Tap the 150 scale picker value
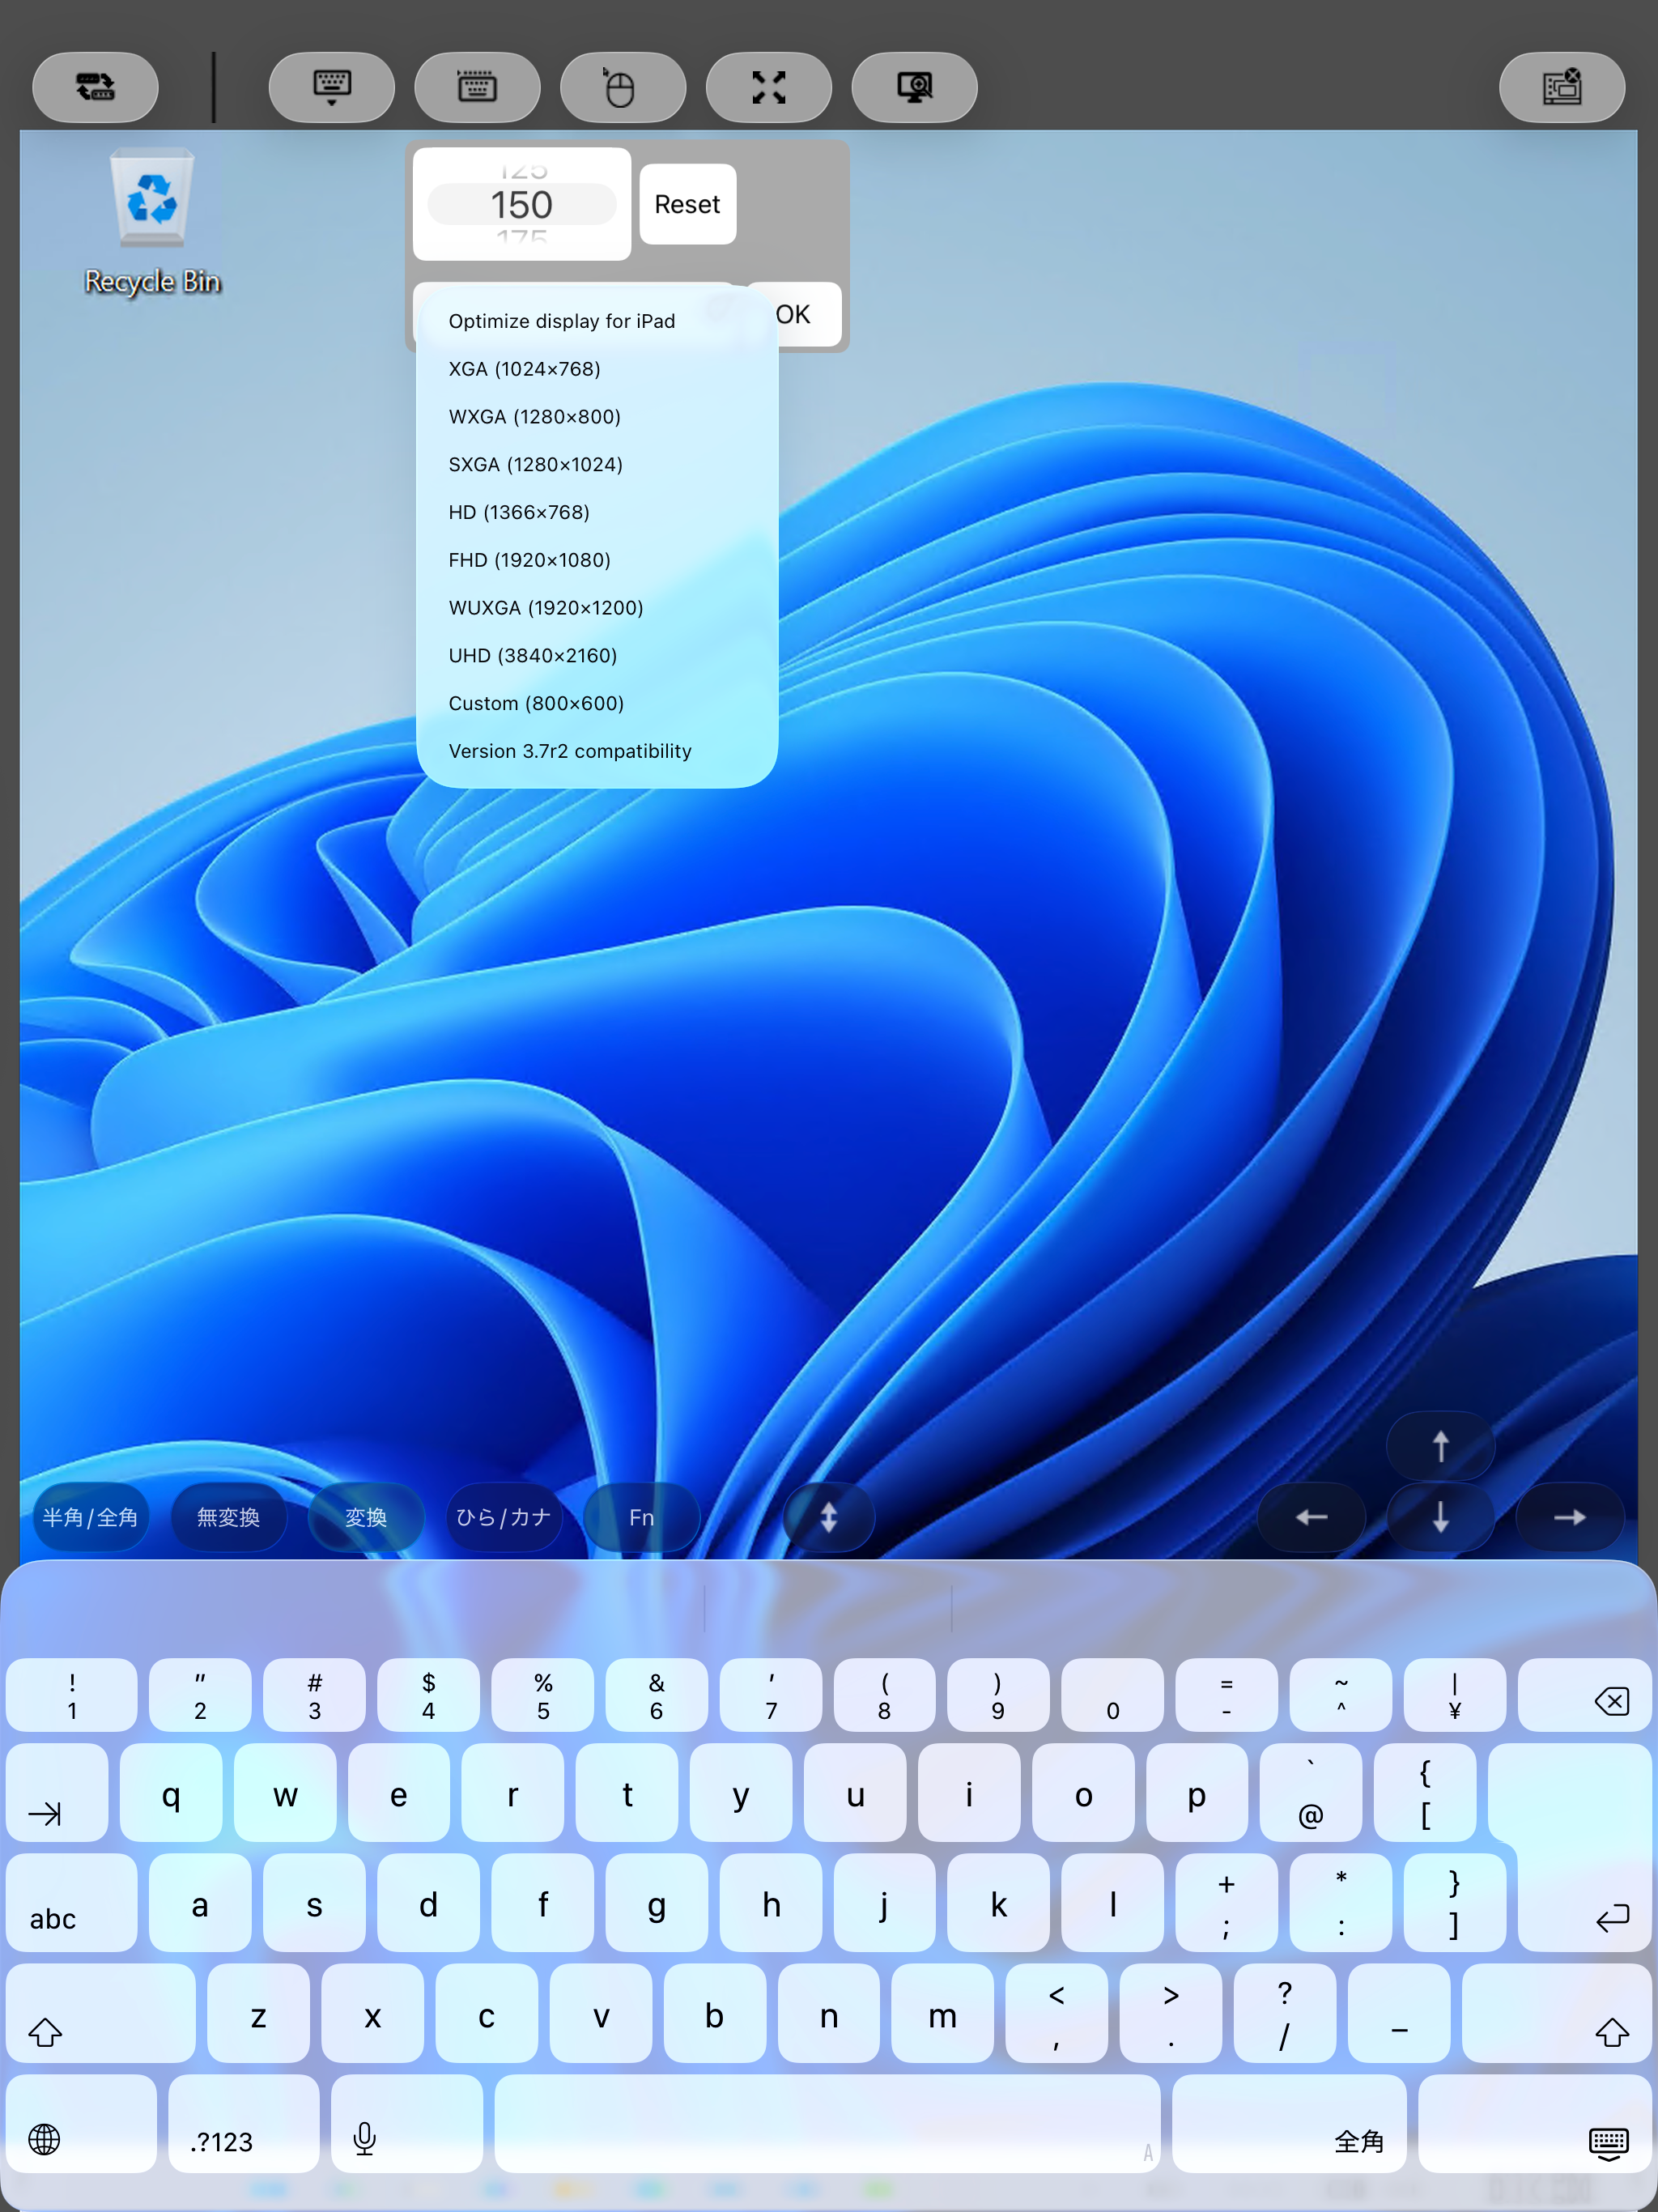 pyautogui.click(x=522, y=205)
